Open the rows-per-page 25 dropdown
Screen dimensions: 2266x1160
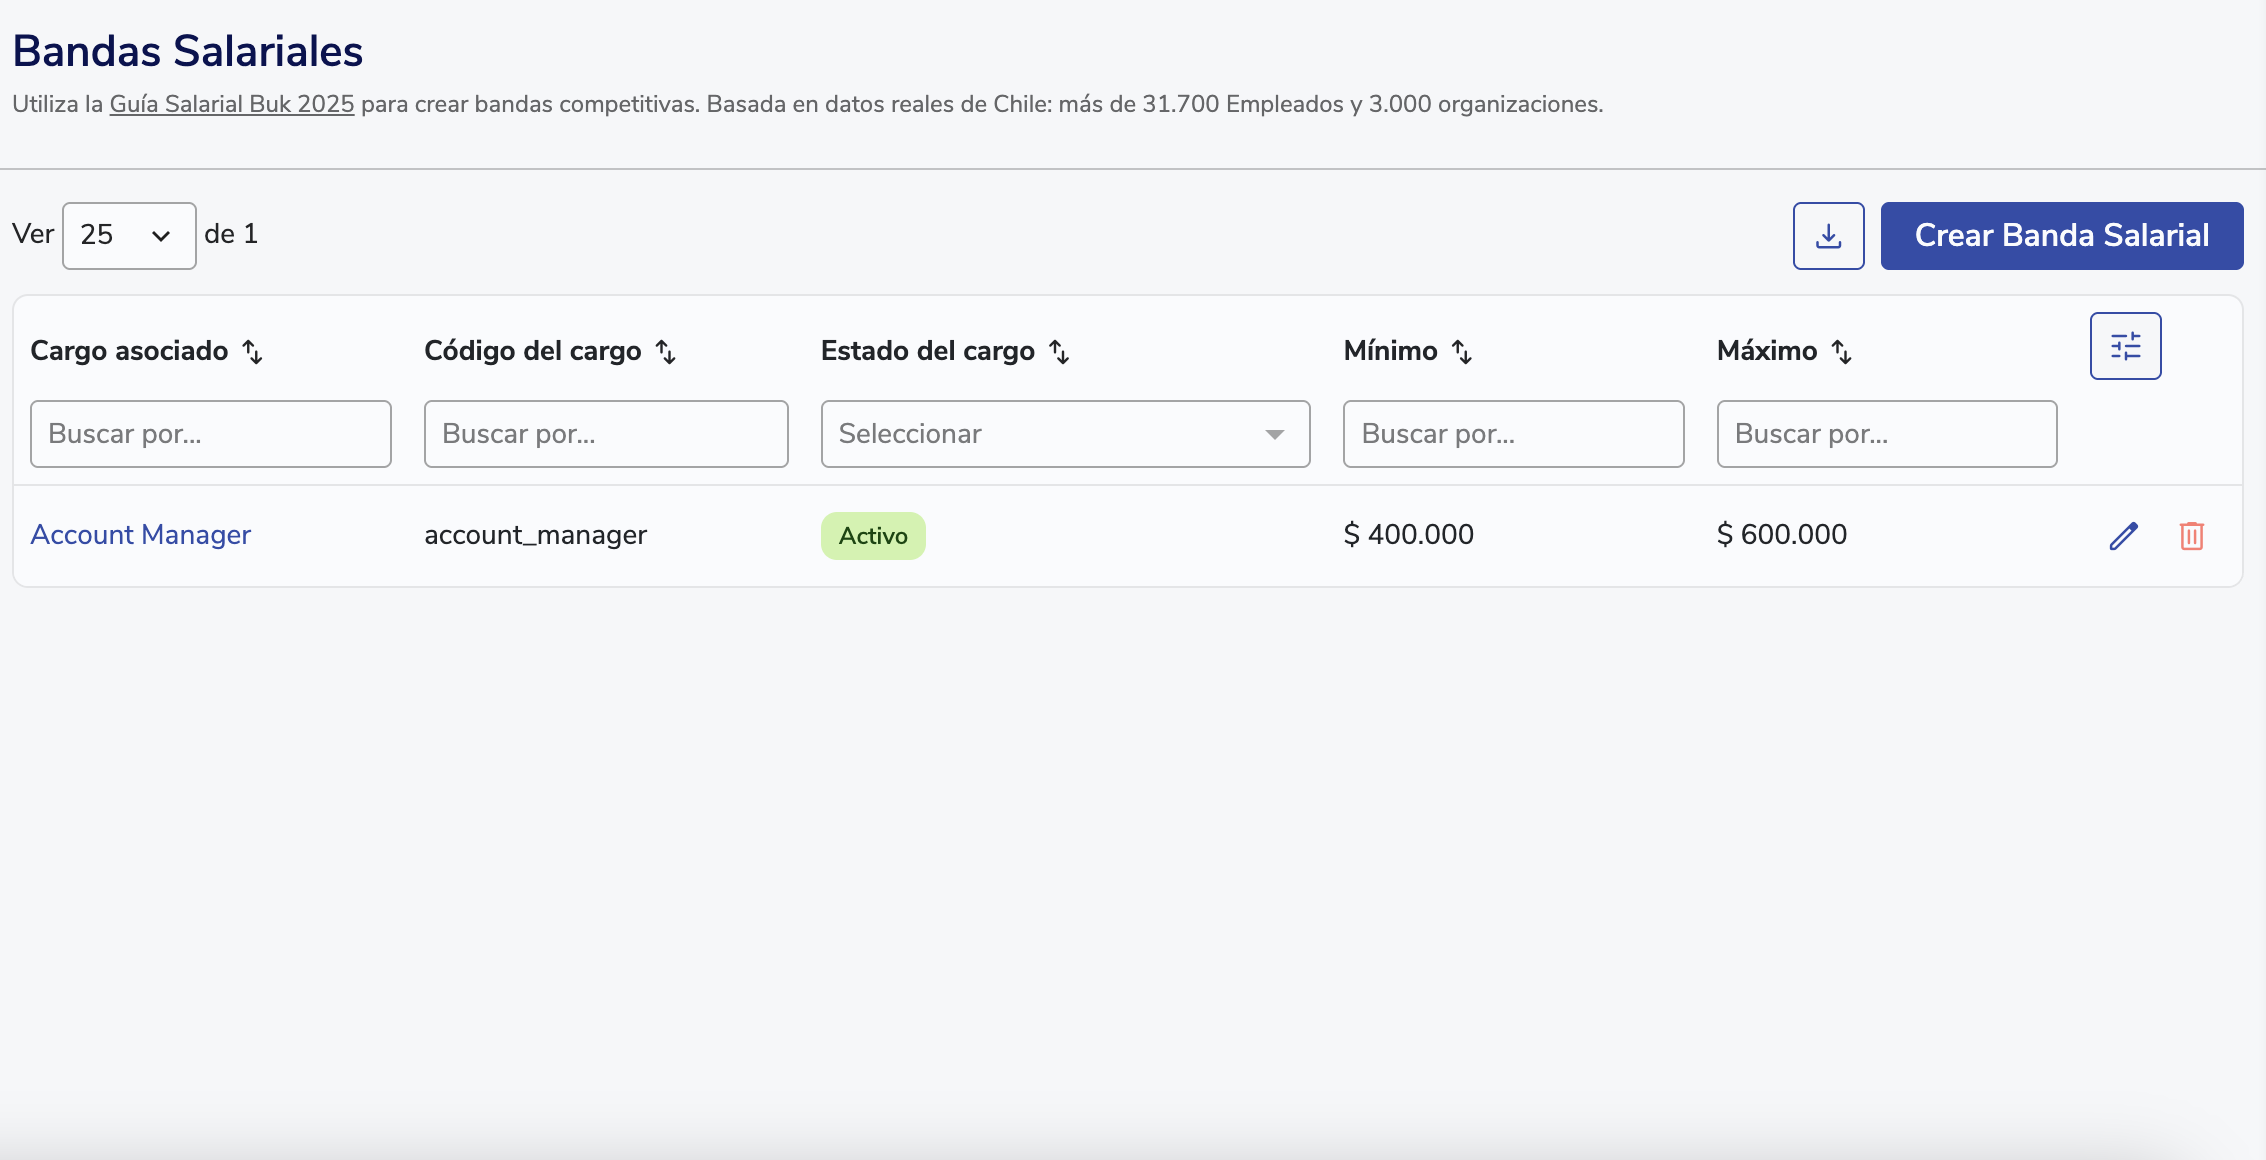point(129,236)
